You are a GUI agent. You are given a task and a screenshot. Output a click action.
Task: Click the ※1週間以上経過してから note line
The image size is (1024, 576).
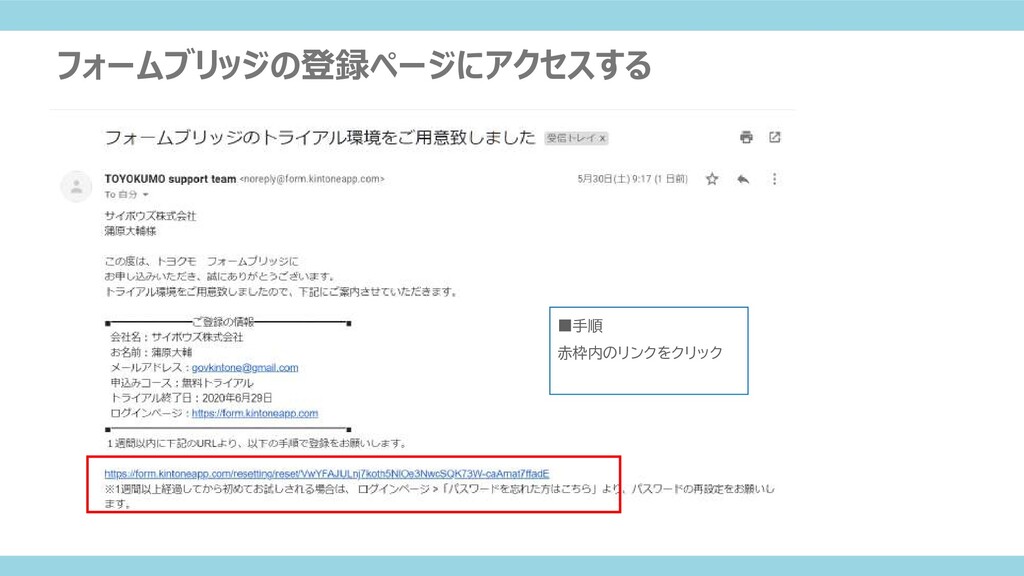pyautogui.click(x=439, y=496)
